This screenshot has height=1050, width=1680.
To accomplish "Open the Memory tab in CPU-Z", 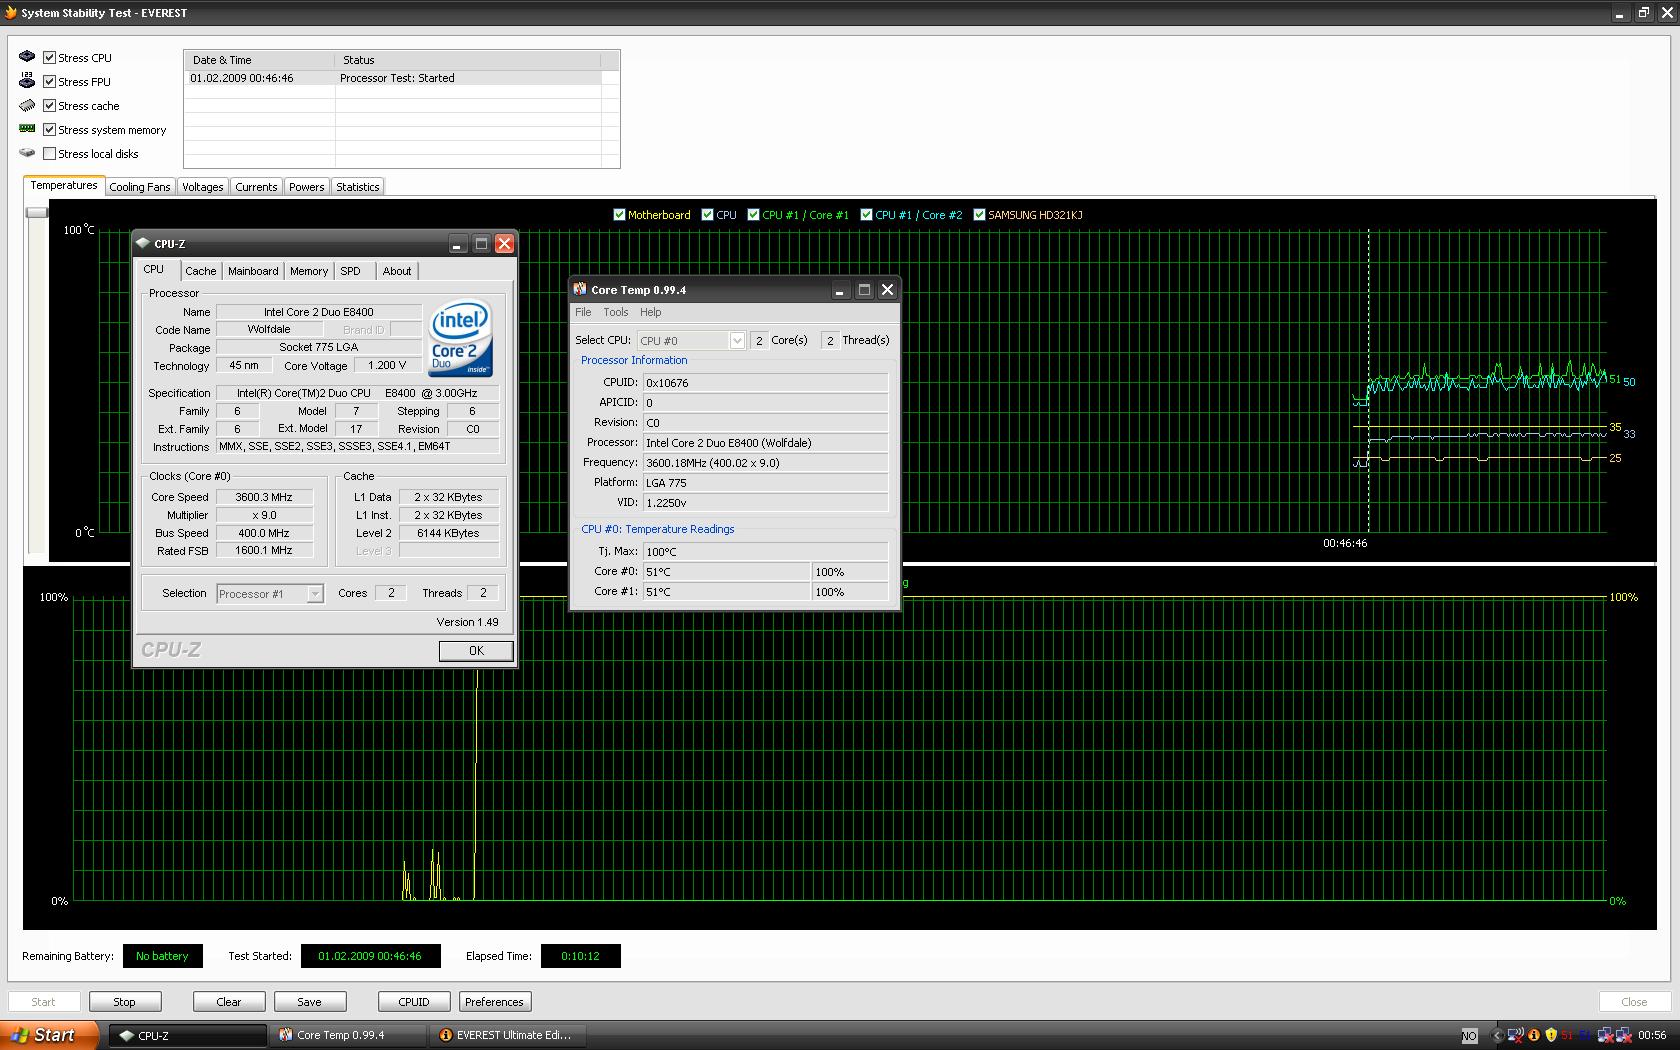I will 309,271.
